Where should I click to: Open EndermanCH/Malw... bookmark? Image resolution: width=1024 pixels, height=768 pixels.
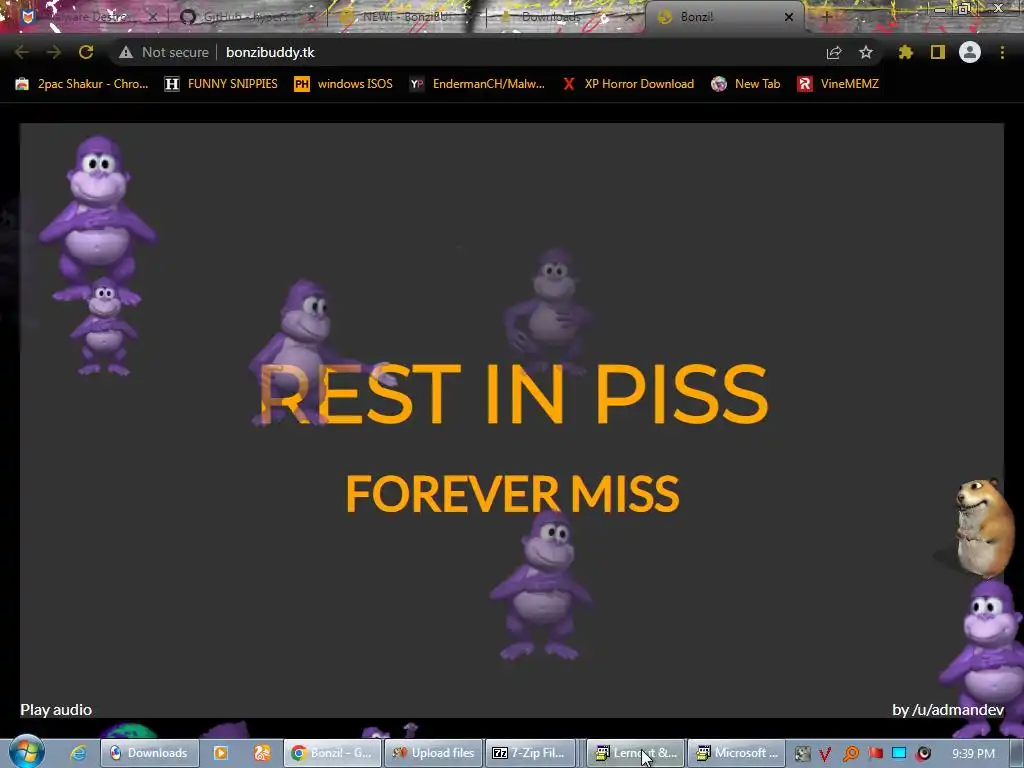pos(477,84)
